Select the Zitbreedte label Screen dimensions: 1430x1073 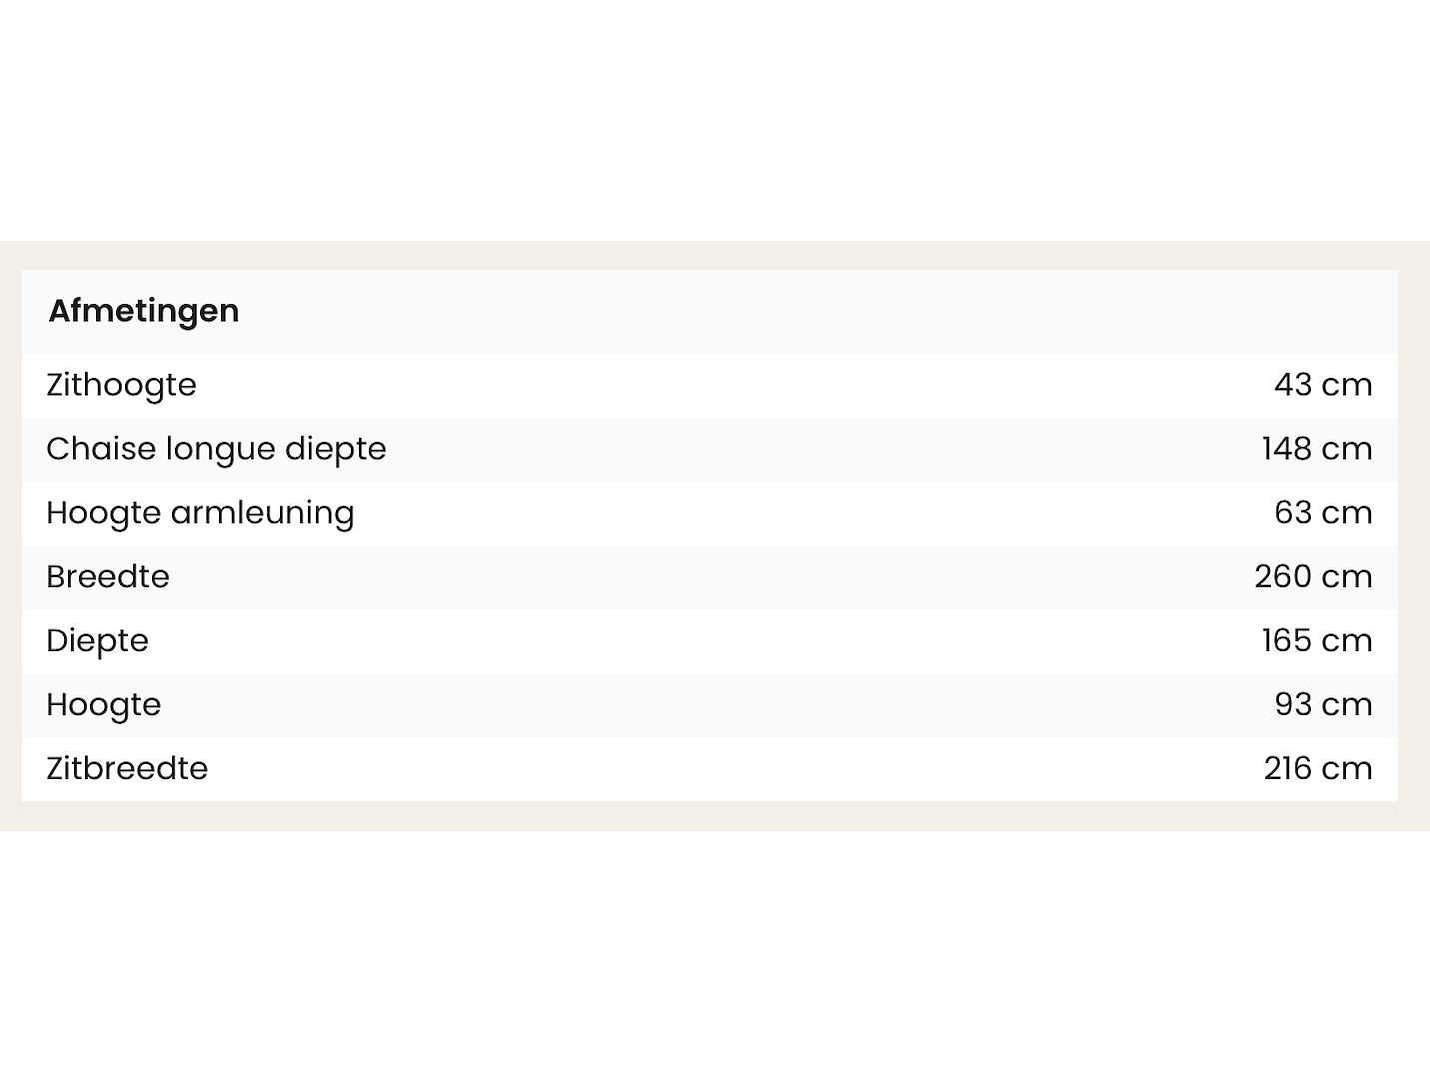tap(127, 769)
